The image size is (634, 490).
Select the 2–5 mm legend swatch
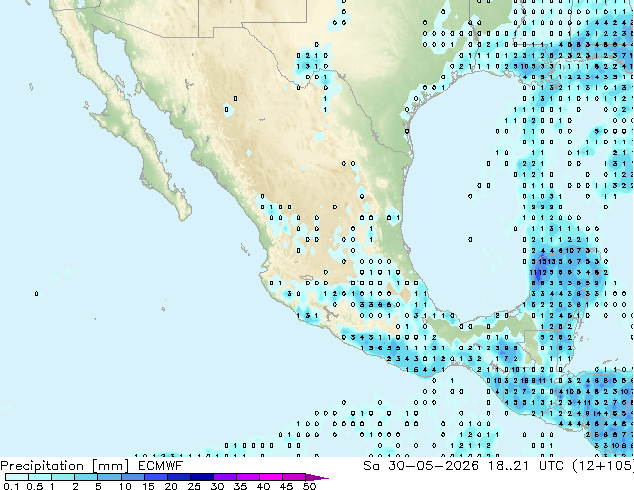[x=86, y=477]
